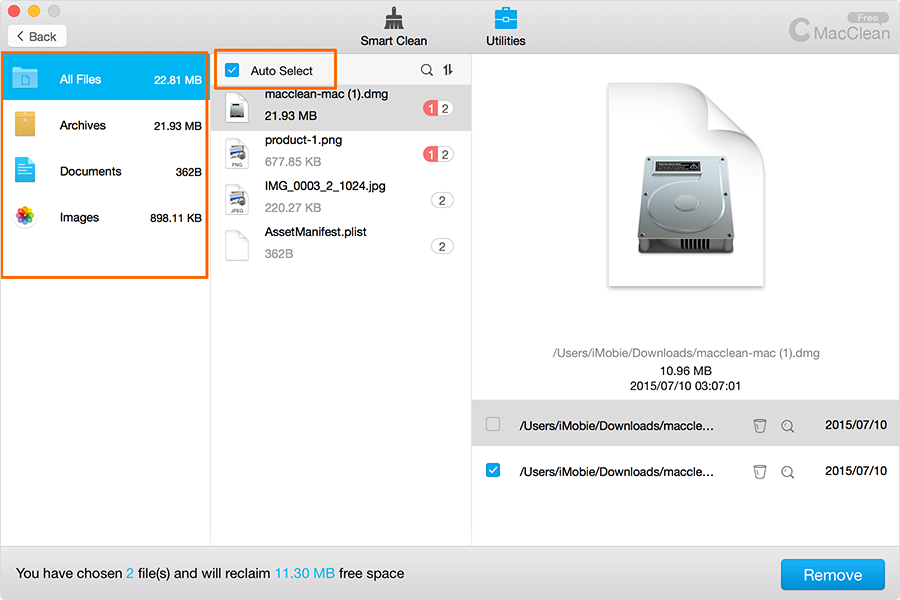Open the Utilities toolbox icon
This screenshot has width=900, height=600.
[506, 19]
